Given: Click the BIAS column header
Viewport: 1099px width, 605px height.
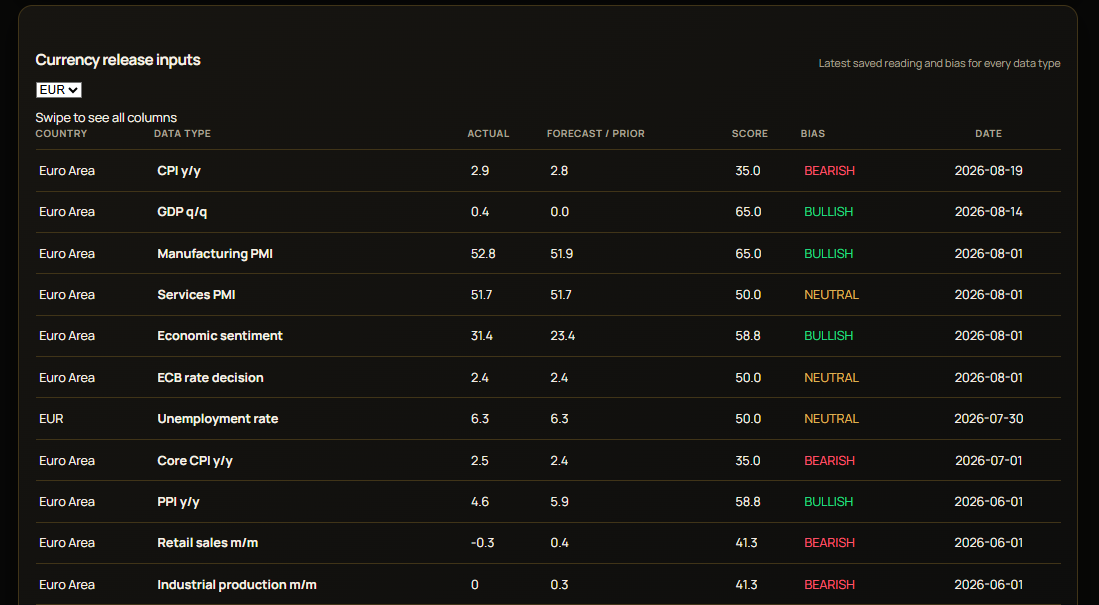Looking at the screenshot, I should (813, 133).
